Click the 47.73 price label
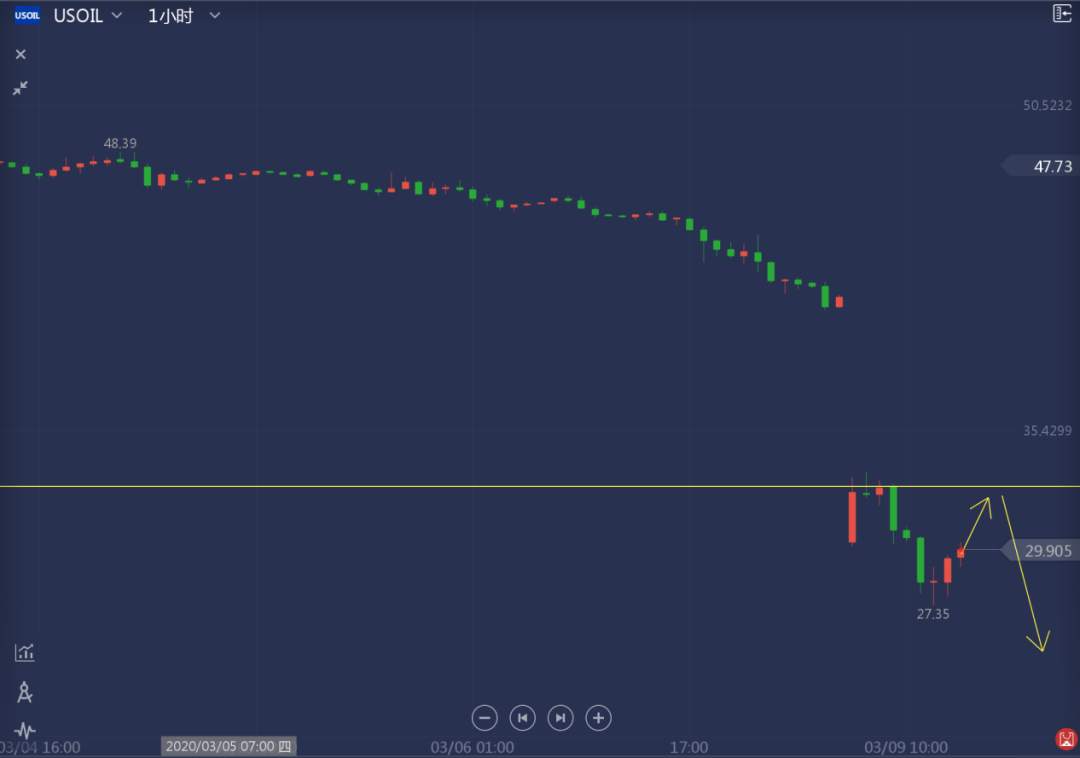1080x758 pixels. tap(1041, 166)
